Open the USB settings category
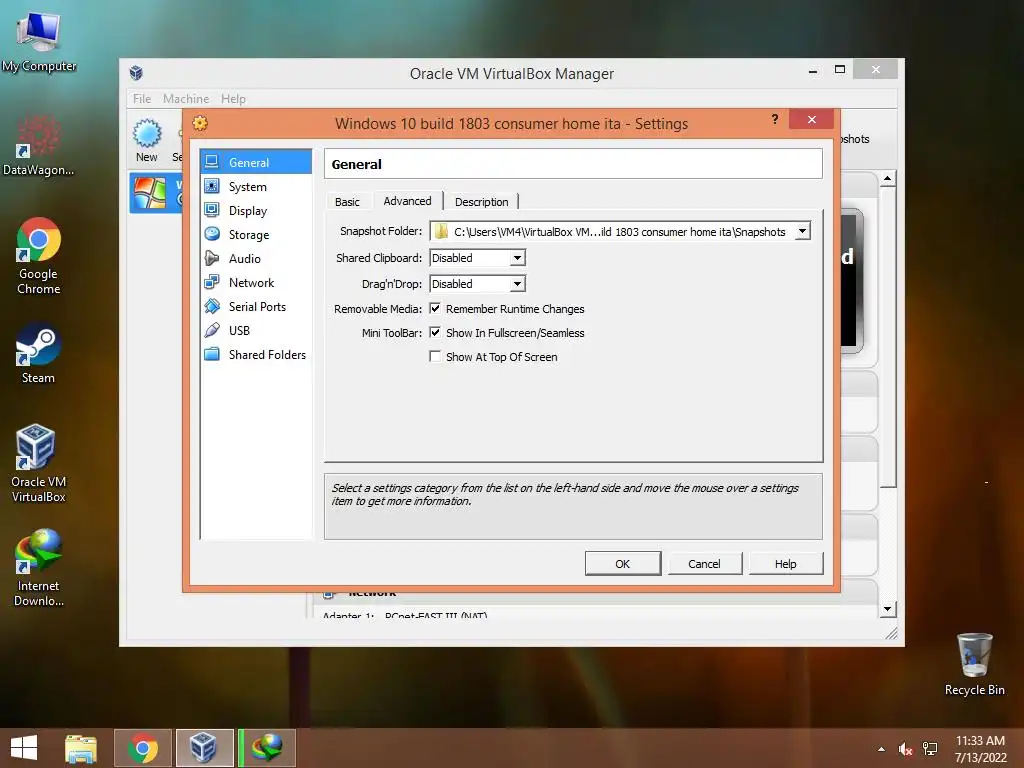1024x768 pixels. (x=256, y=330)
